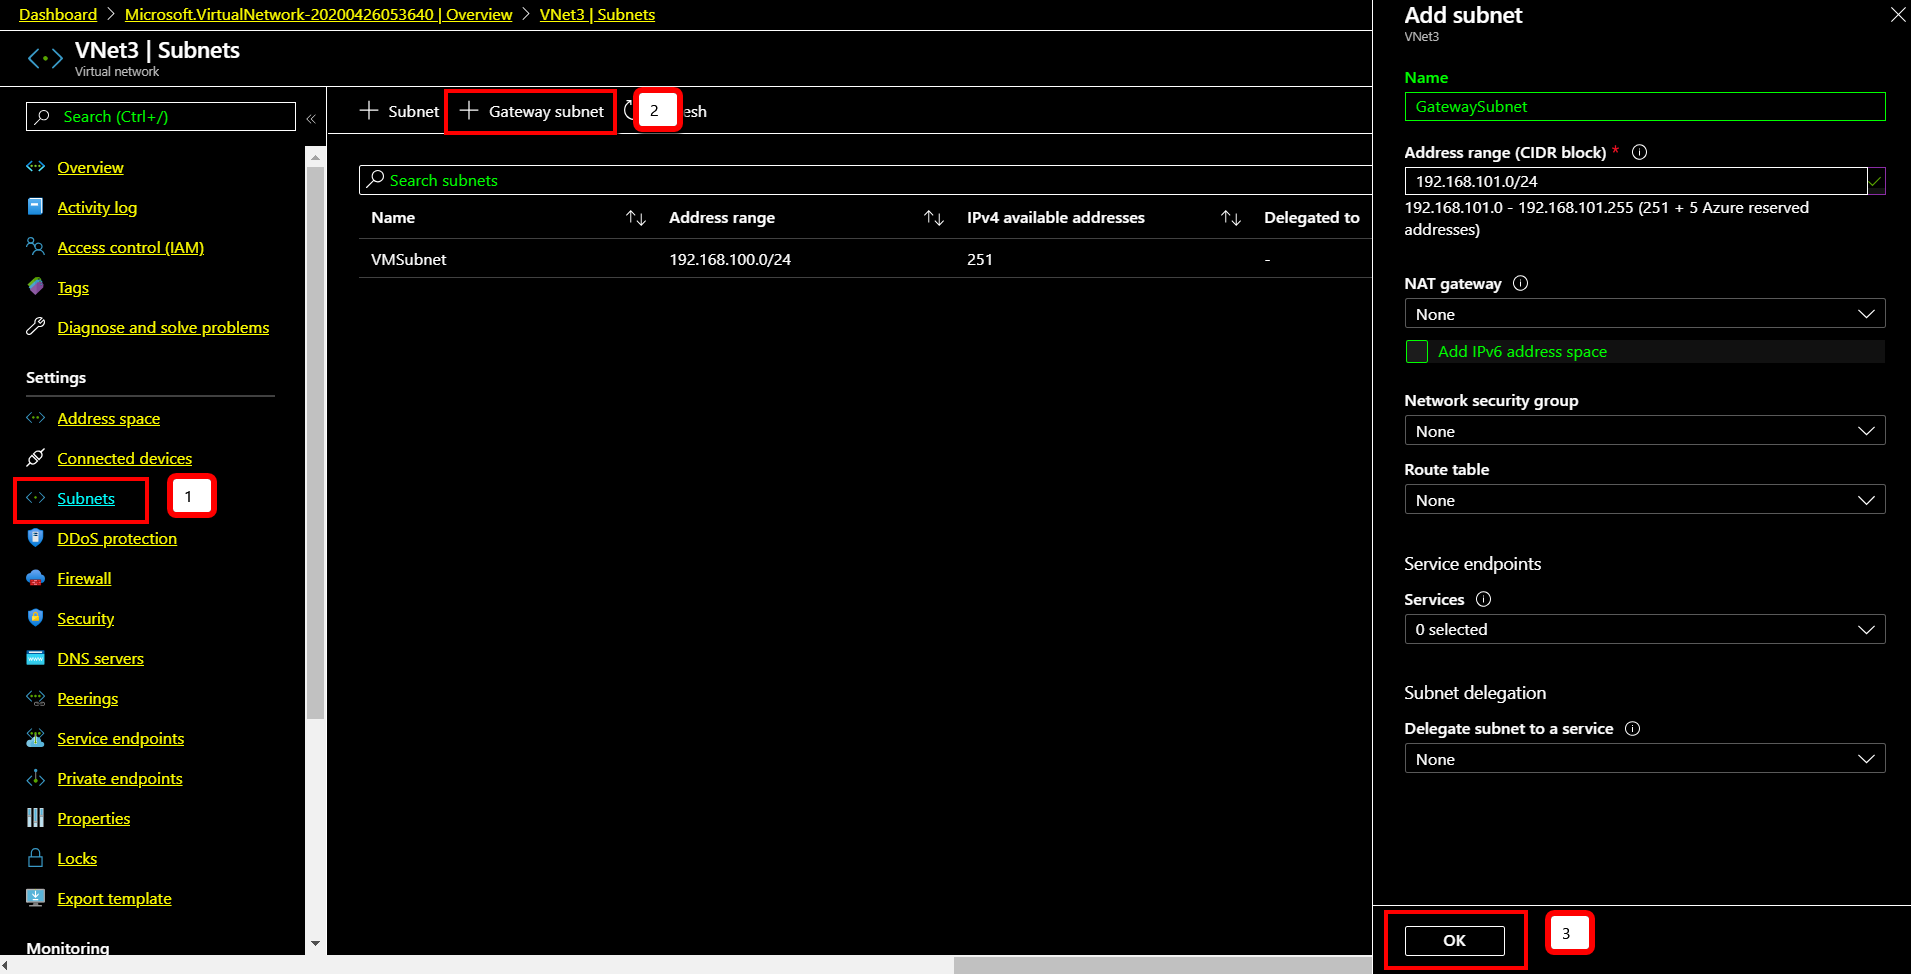Click info icon beside Services label
Screen dimensions: 1911x974
(1483, 599)
